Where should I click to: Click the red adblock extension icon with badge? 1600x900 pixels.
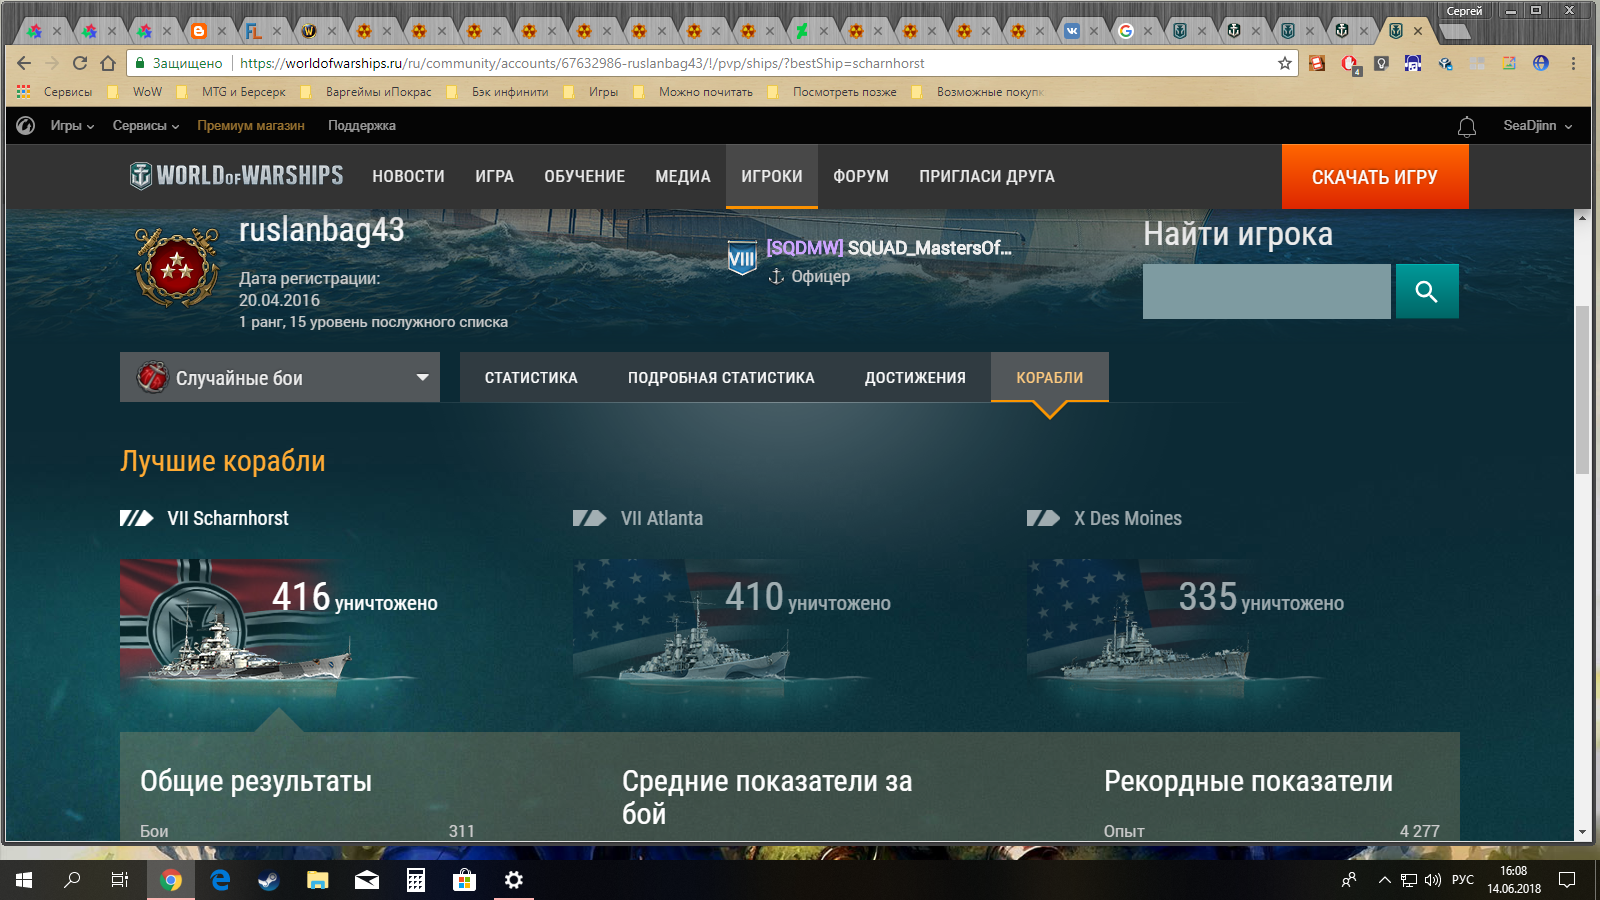1350,64
